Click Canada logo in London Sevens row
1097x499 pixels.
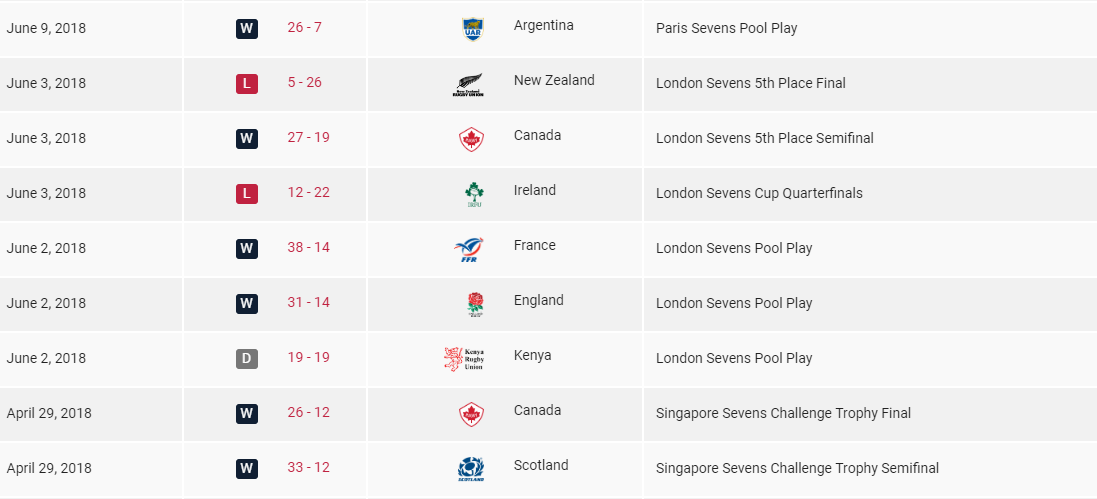pyautogui.click(x=470, y=140)
